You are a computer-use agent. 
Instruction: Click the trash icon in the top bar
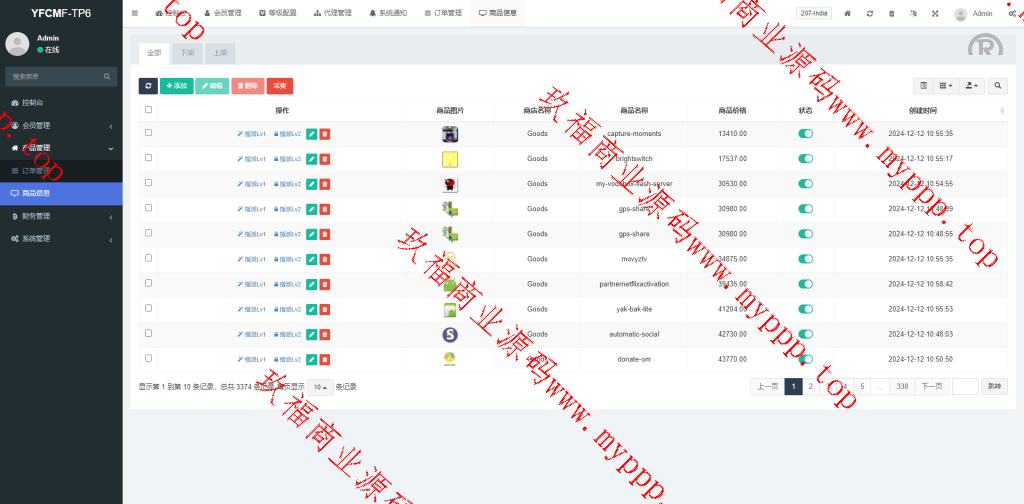click(891, 13)
